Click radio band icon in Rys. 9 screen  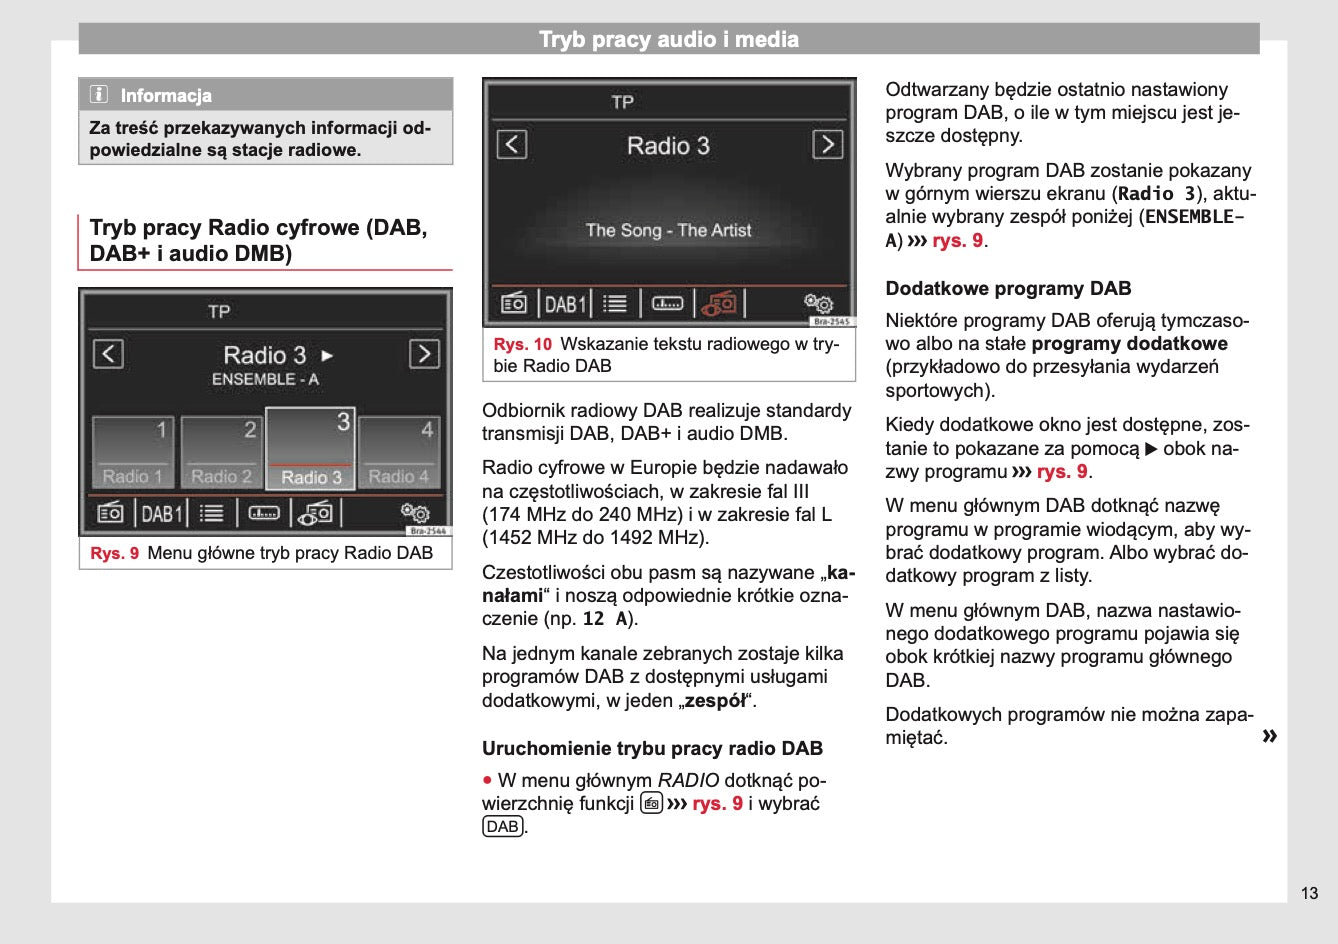click(110, 513)
